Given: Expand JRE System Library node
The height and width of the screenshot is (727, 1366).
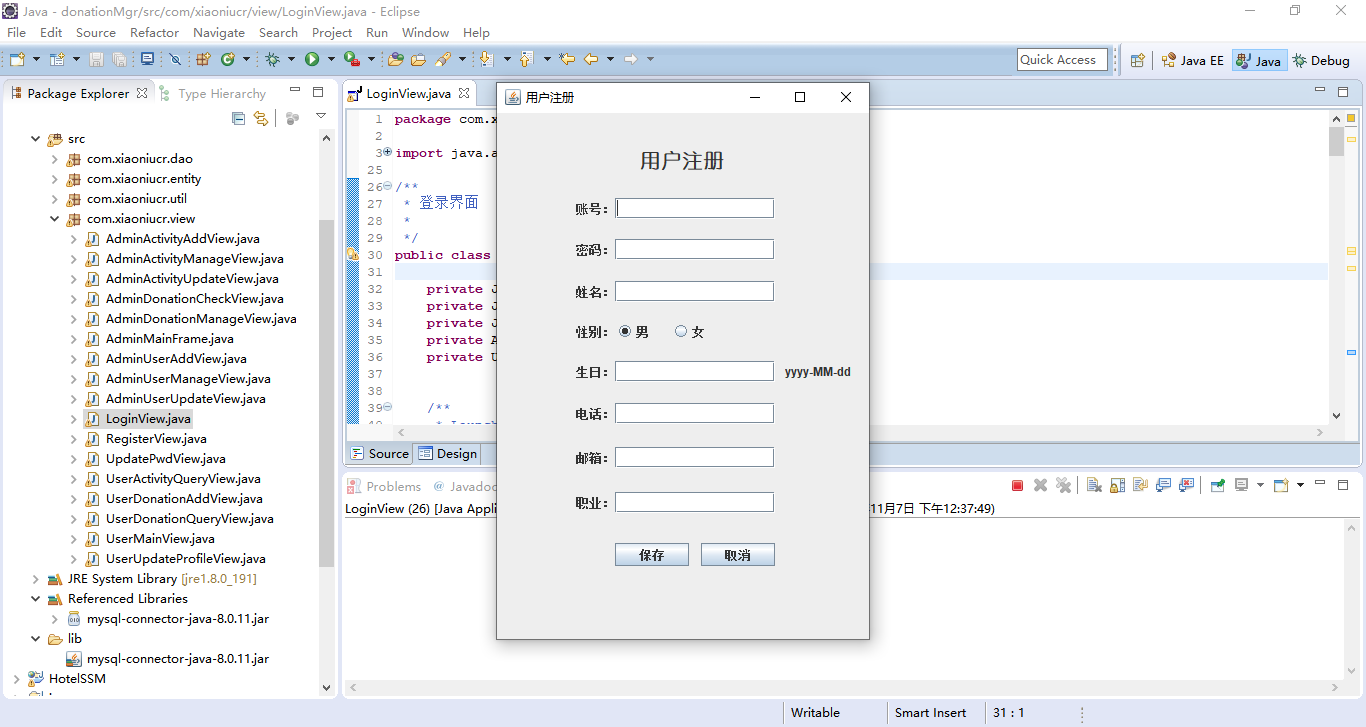Looking at the screenshot, I should point(36,579).
